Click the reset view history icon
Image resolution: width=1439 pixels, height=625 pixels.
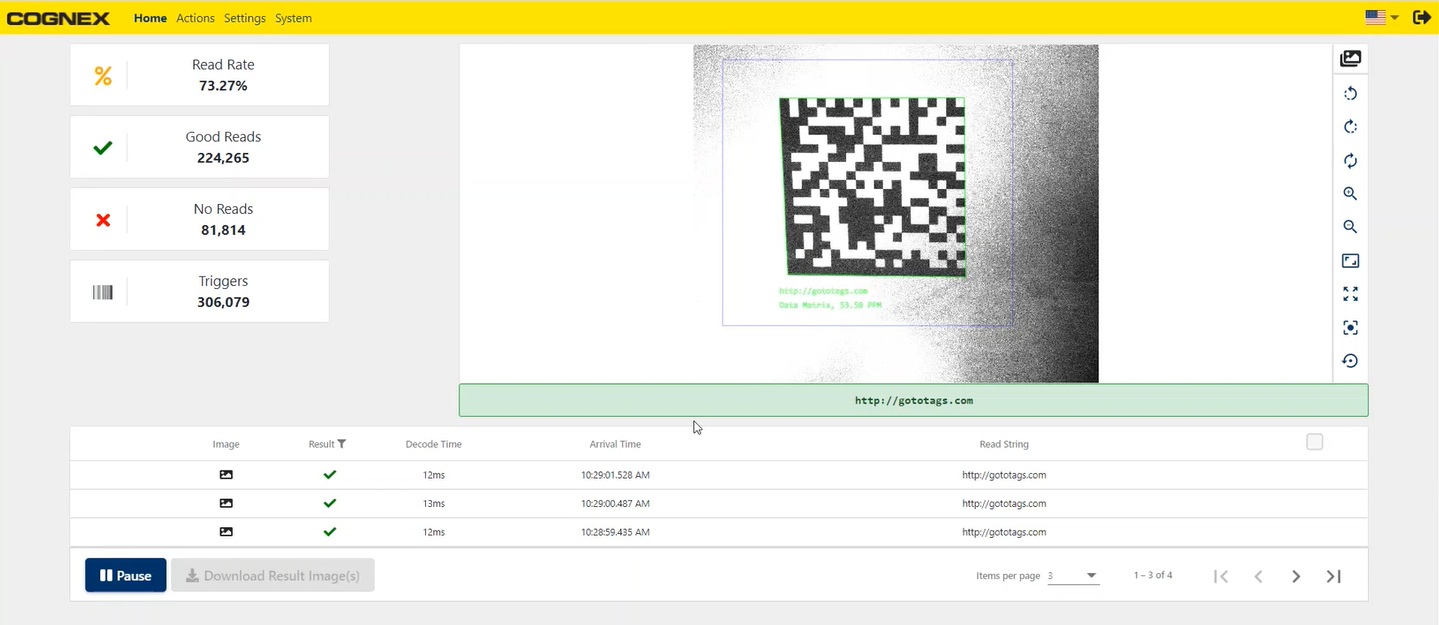click(1350, 361)
